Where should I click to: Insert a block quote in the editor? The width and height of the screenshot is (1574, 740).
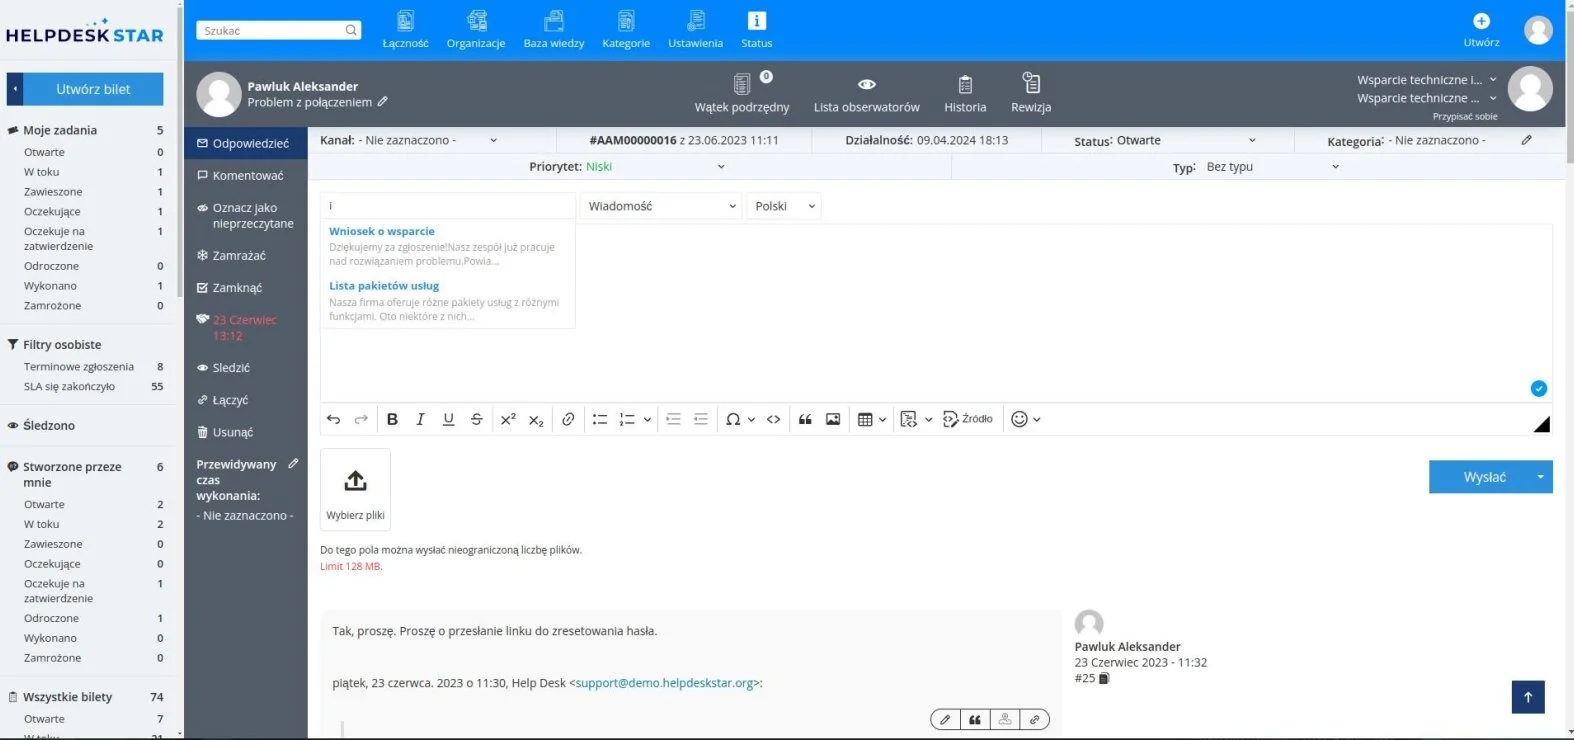click(x=805, y=419)
